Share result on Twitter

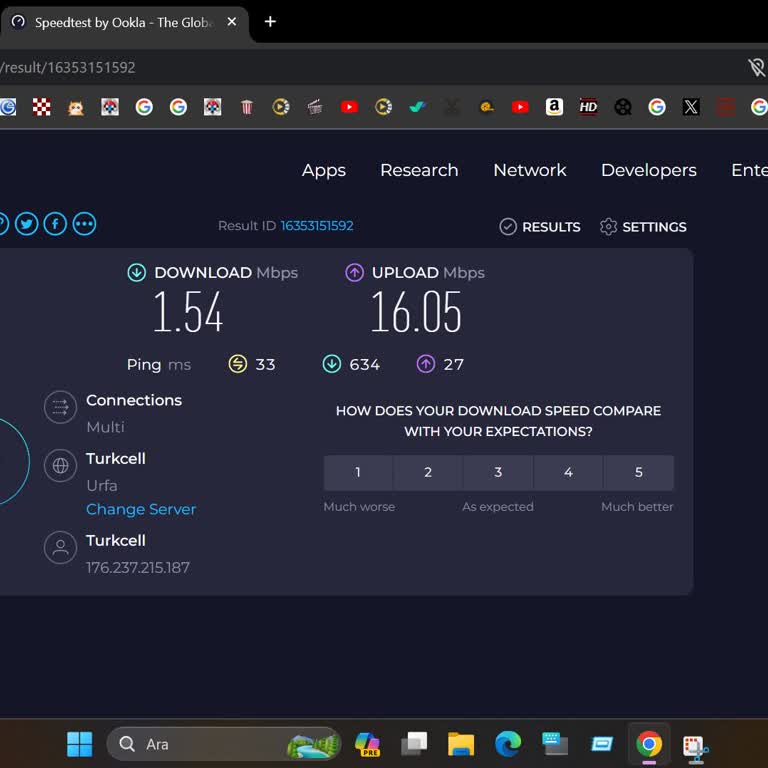point(26,224)
